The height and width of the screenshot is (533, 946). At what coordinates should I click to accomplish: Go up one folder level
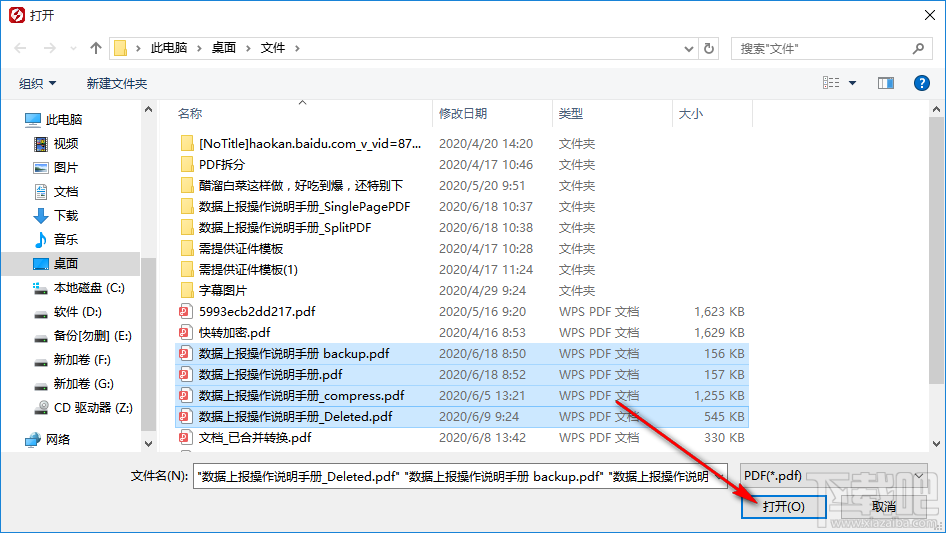[95, 48]
